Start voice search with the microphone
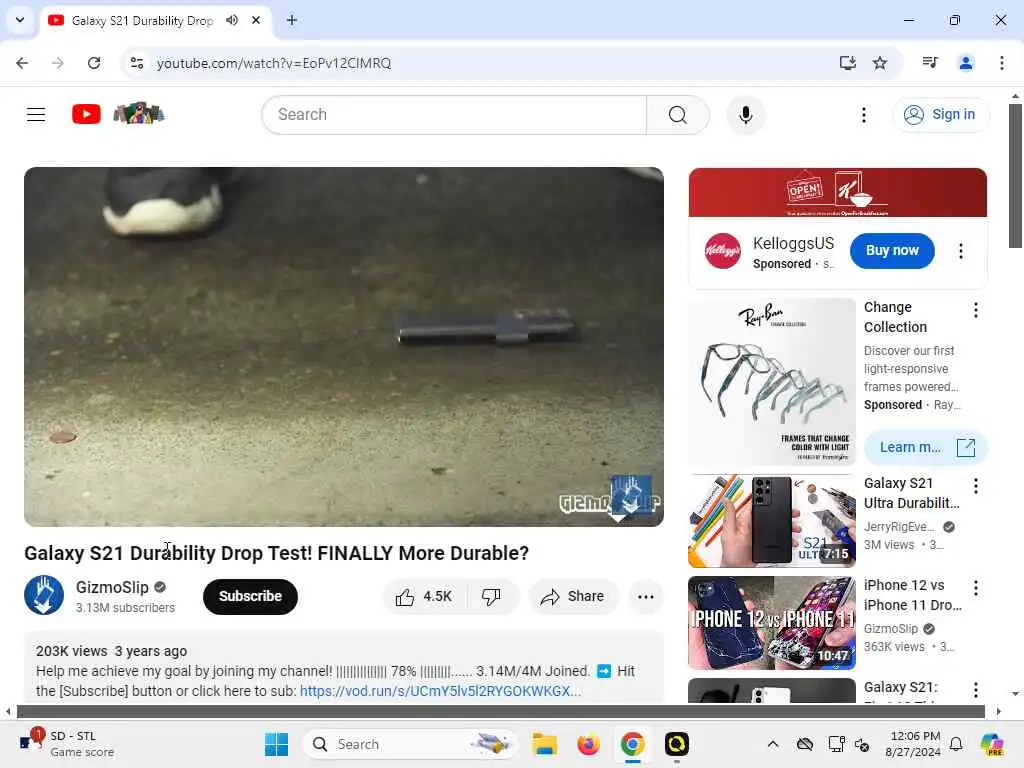 point(745,115)
